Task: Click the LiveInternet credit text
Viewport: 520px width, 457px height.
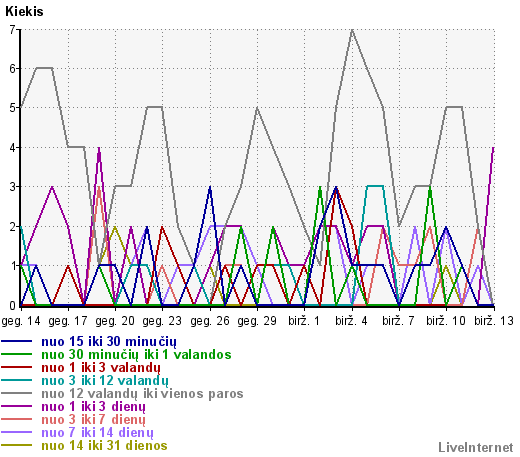Action: click(x=476, y=447)
